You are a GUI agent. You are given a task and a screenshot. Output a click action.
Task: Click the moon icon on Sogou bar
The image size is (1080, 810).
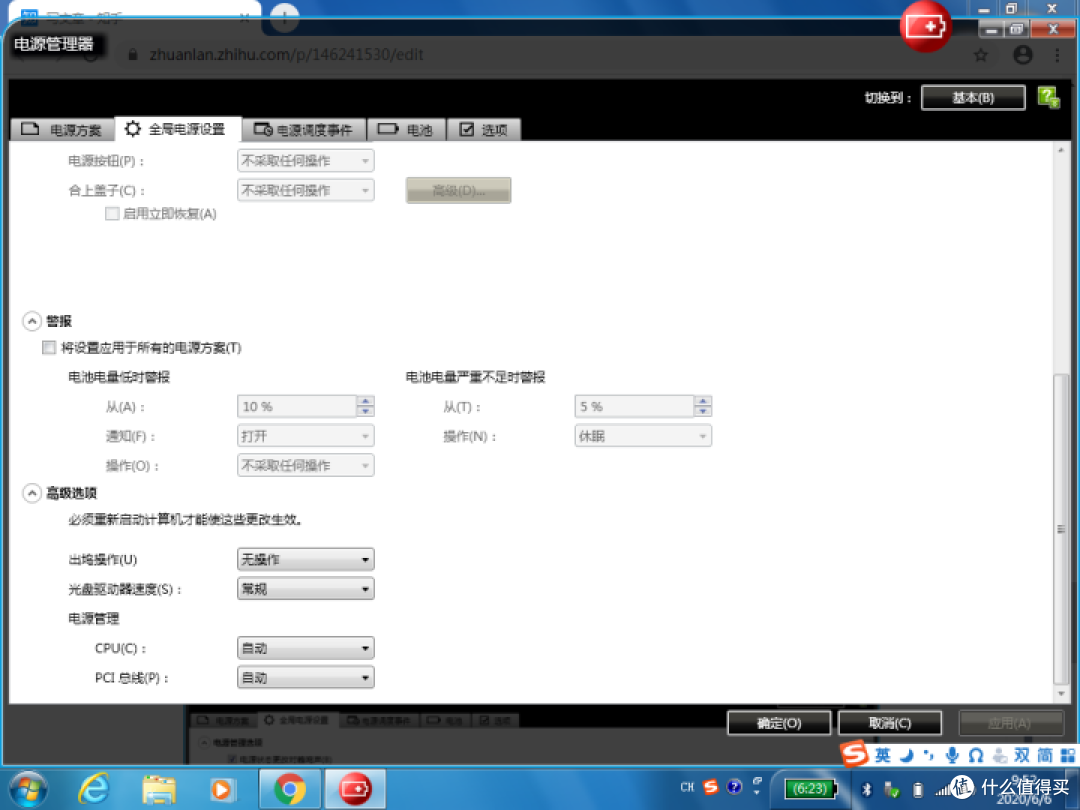(906, 756)
